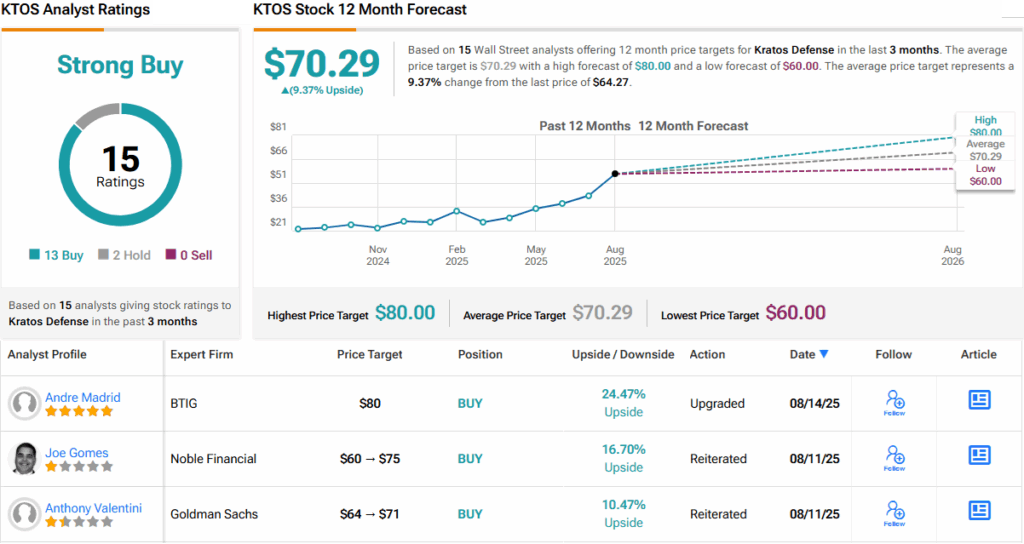The image size is (1024, 544).
Task: Open Andre Madrid analyst profile link
Action: (82, 397)
